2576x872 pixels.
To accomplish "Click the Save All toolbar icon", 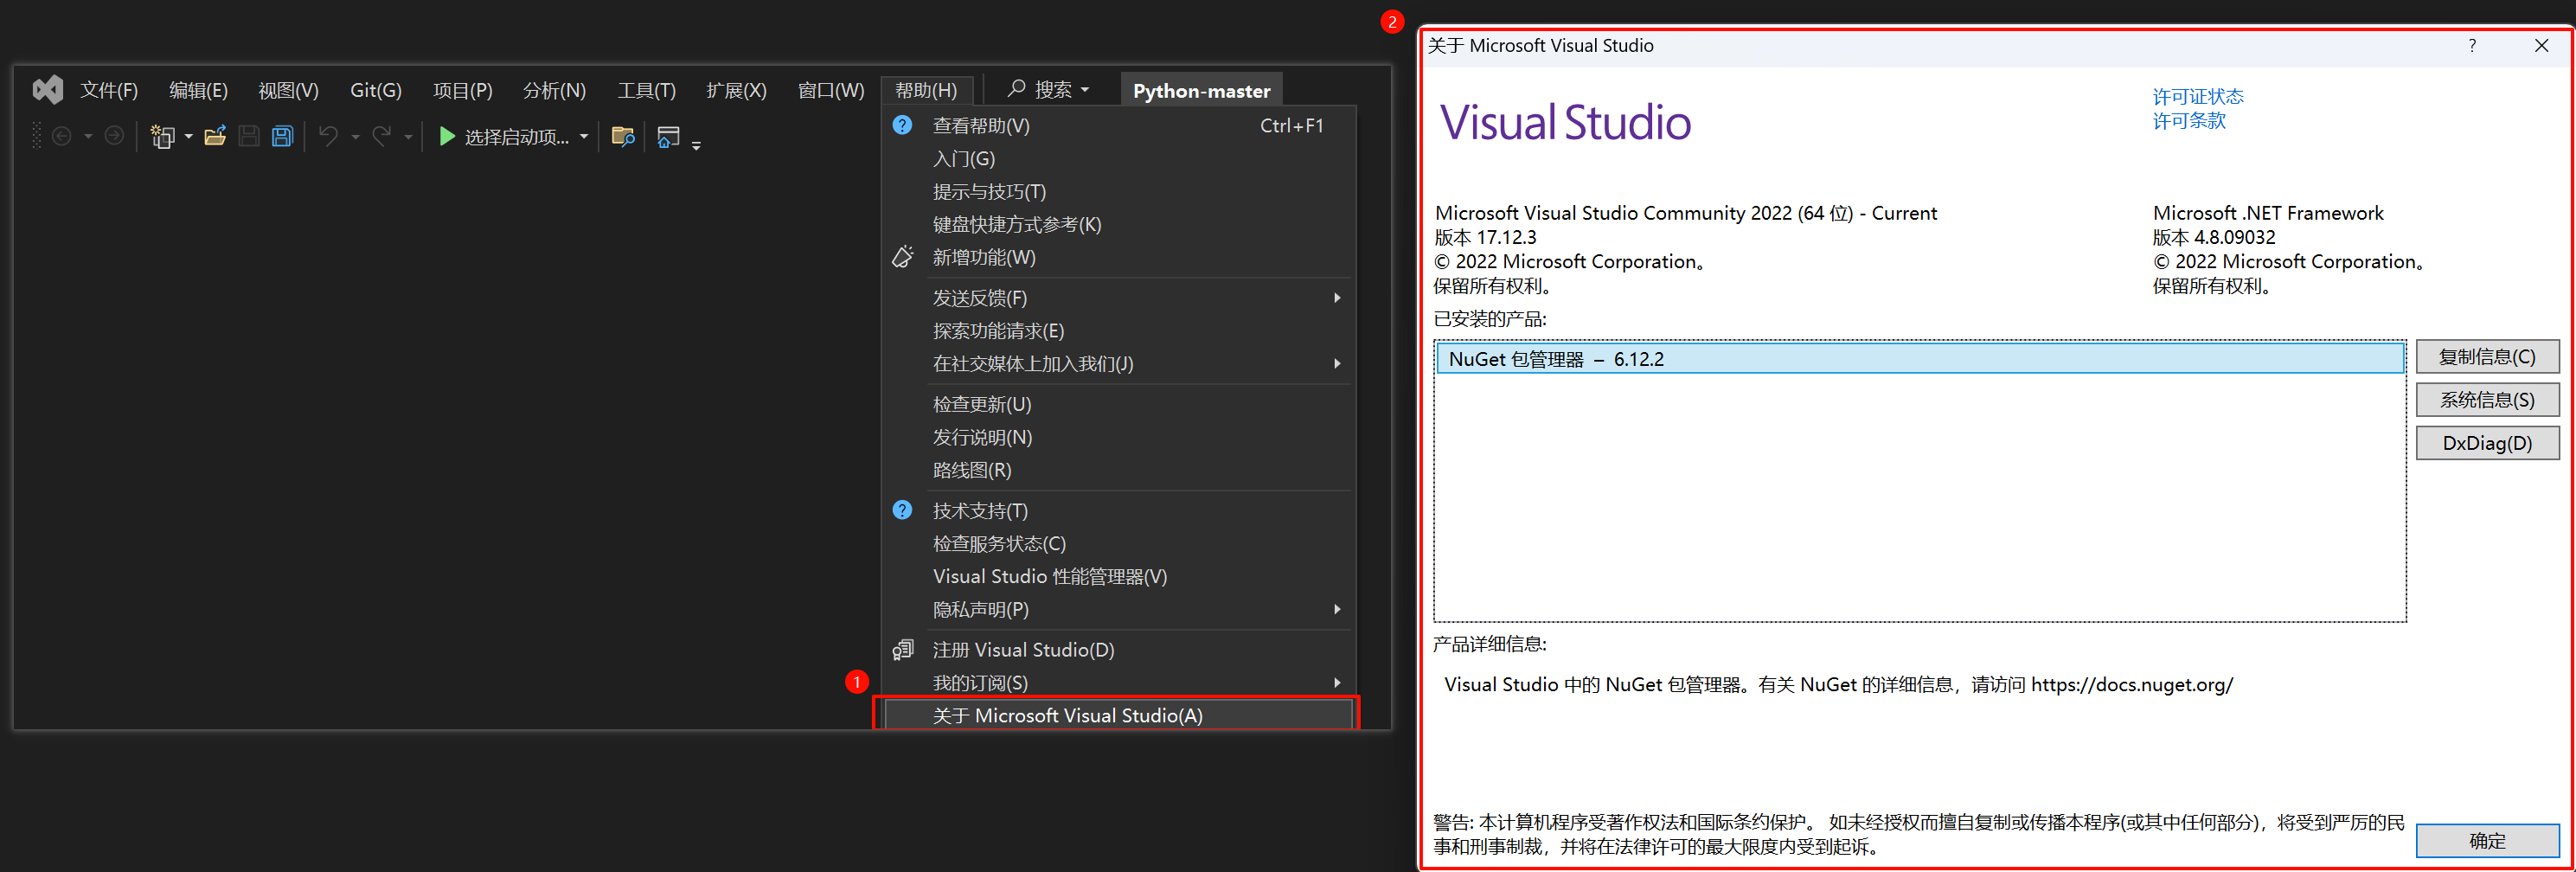I will pyautogui.click(x=283, y=136).
